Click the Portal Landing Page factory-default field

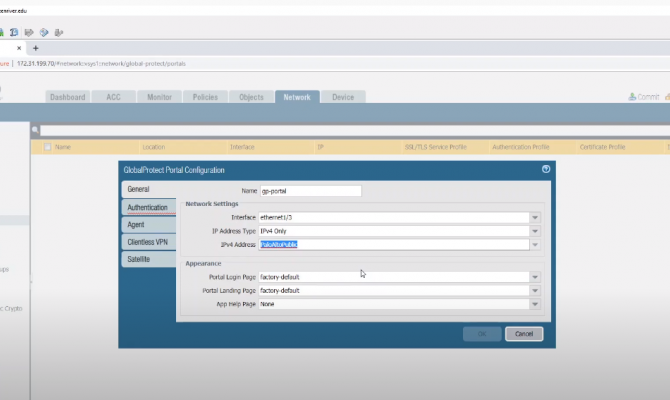[394, 291]
